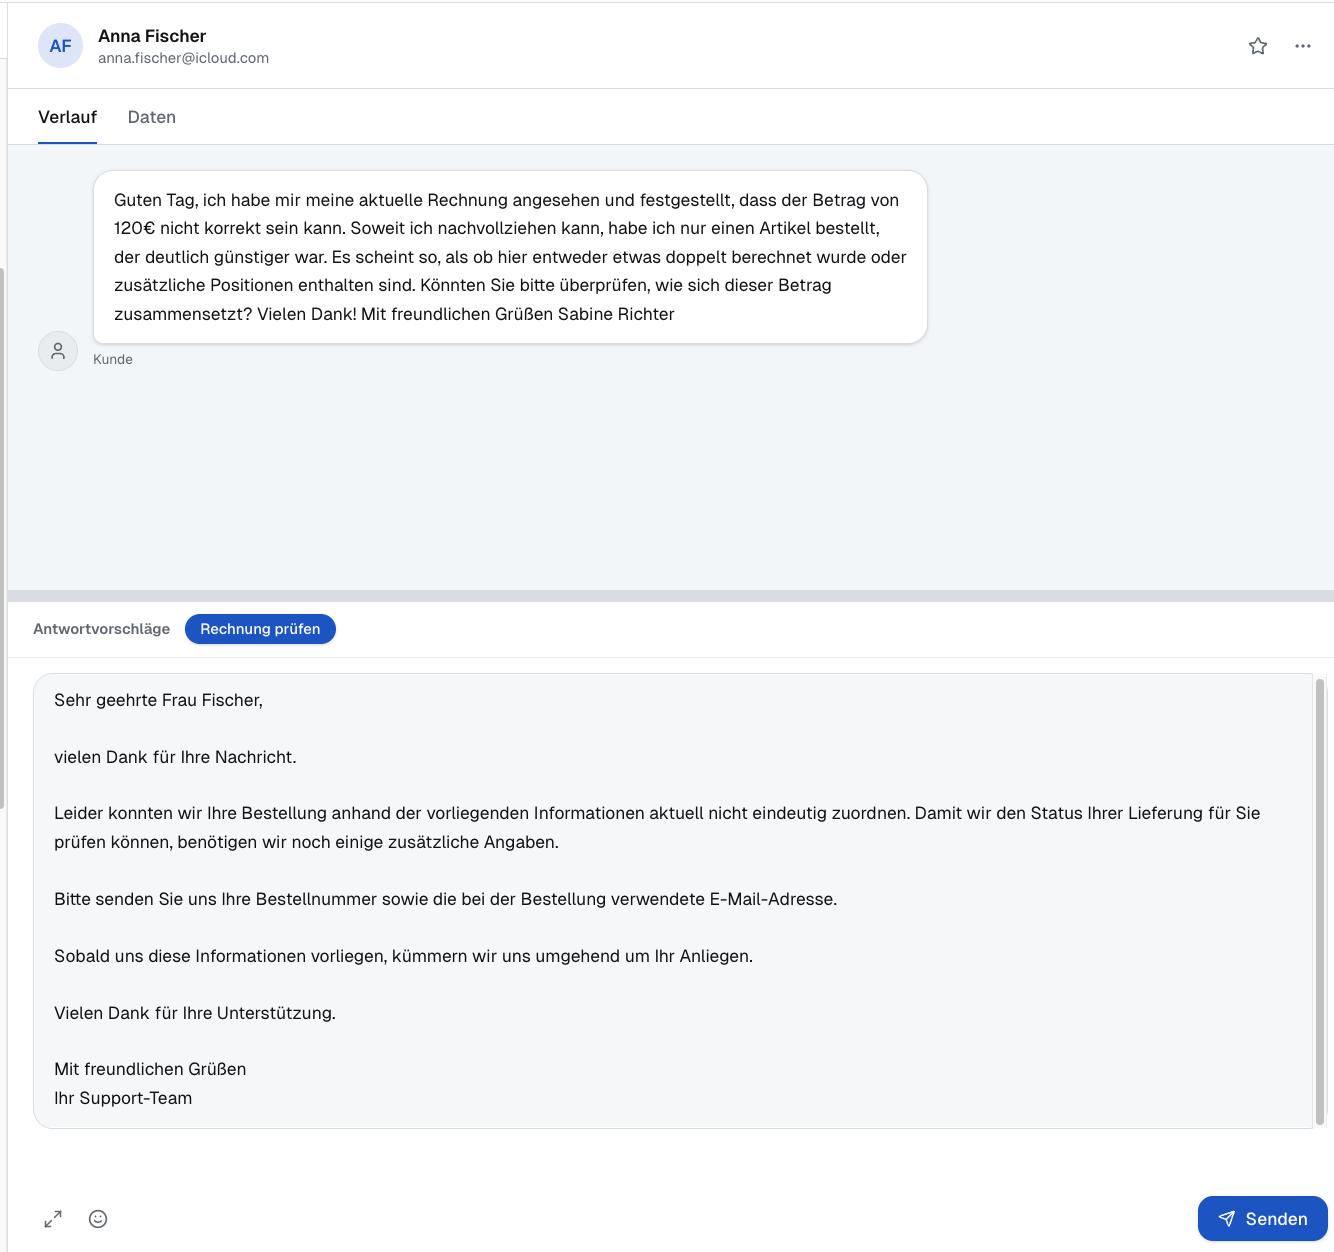This screenshot has width=1334, height=1252.
Task: Send the draft reply with Senden
Action: click(1262, 1219)
